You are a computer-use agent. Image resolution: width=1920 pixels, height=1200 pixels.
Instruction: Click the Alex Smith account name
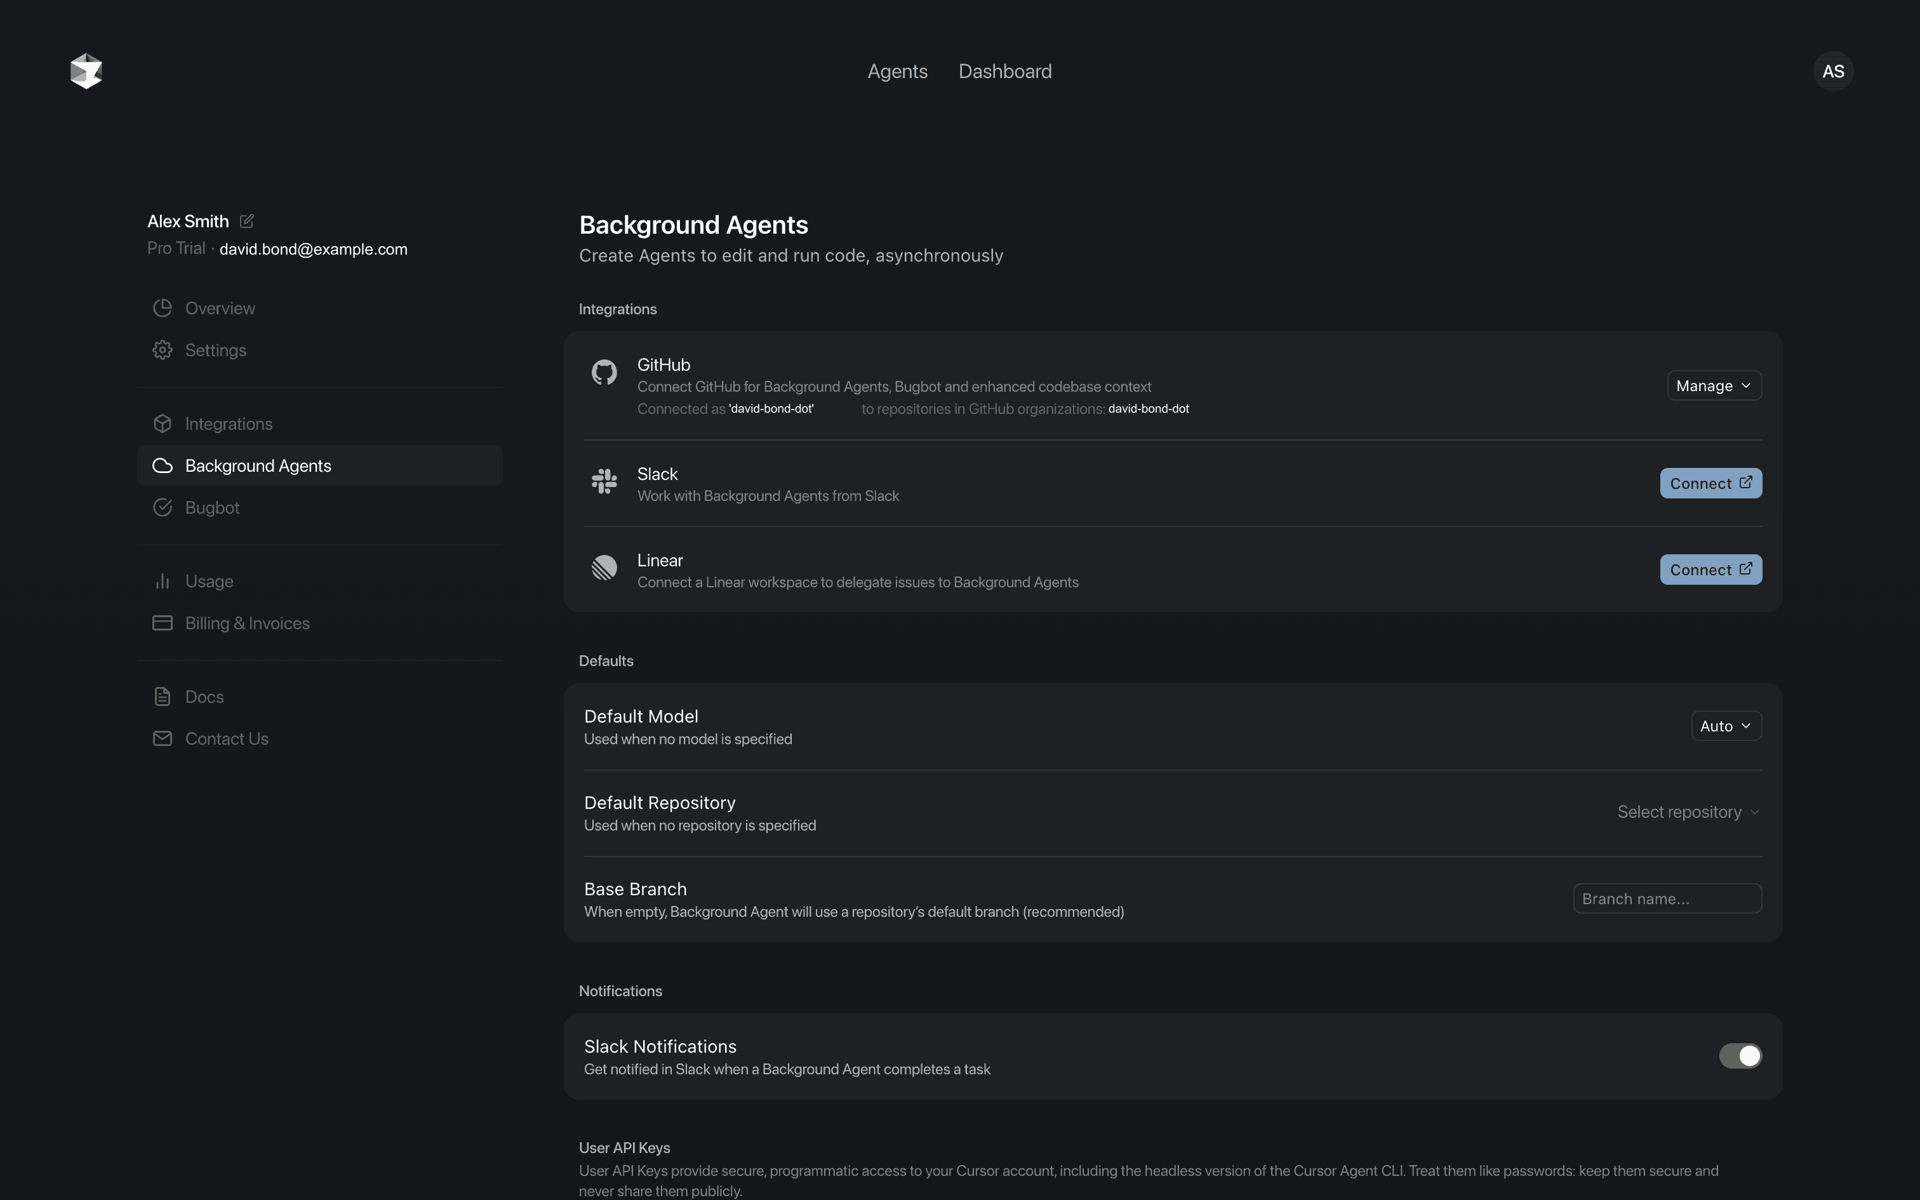click(x=188, y=221)
